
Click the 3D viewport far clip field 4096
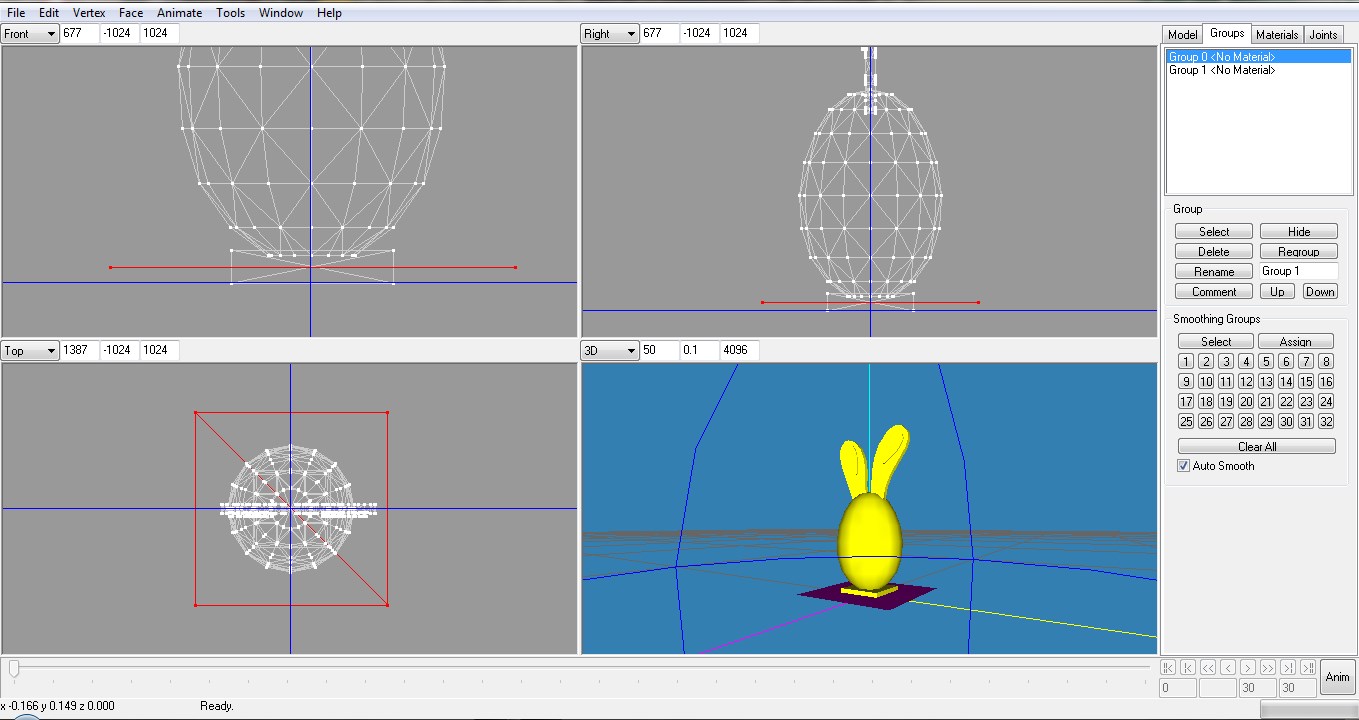tap(739, 350)
